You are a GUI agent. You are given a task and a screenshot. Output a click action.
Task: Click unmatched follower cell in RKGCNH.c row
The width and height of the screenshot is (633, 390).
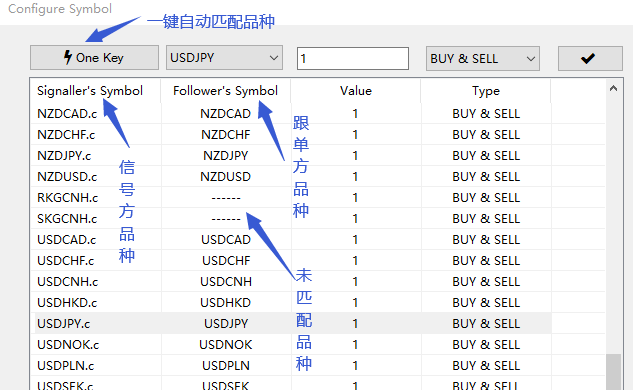226,198
